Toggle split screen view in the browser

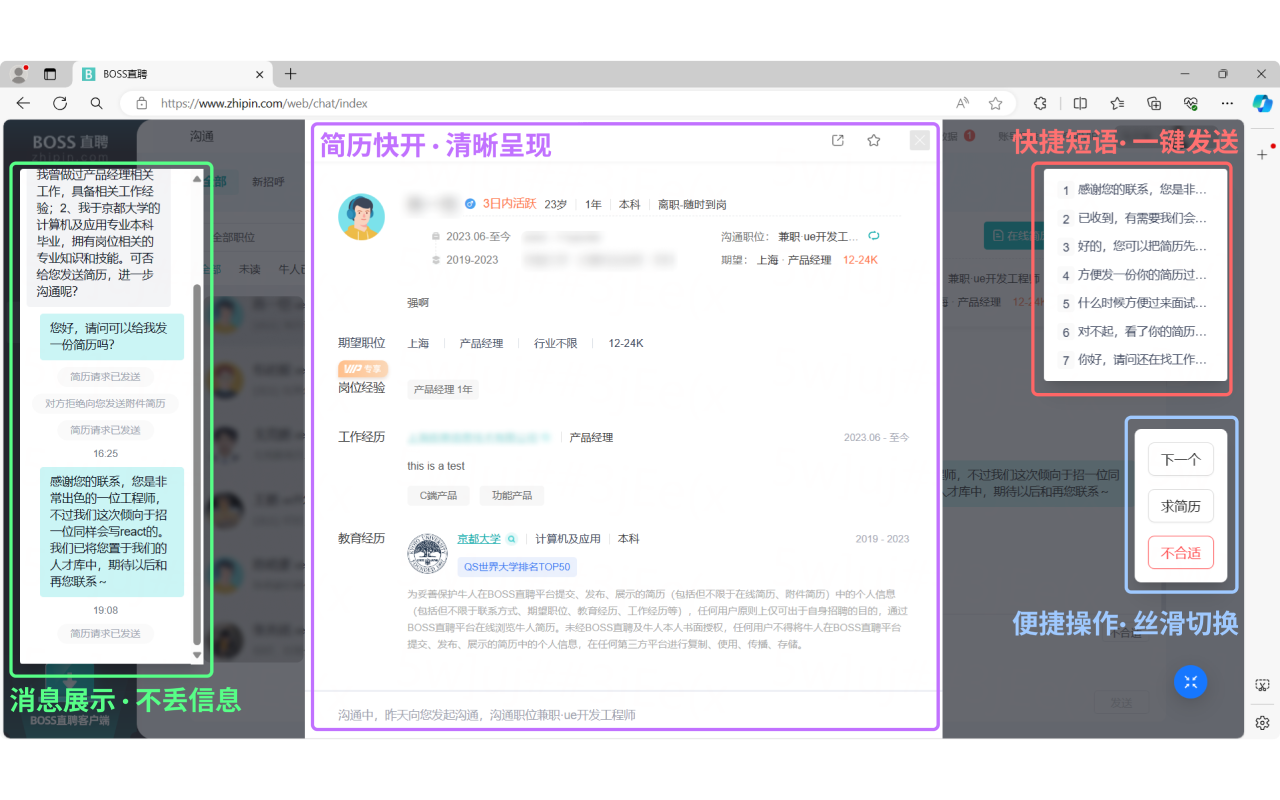[1081, 103]
